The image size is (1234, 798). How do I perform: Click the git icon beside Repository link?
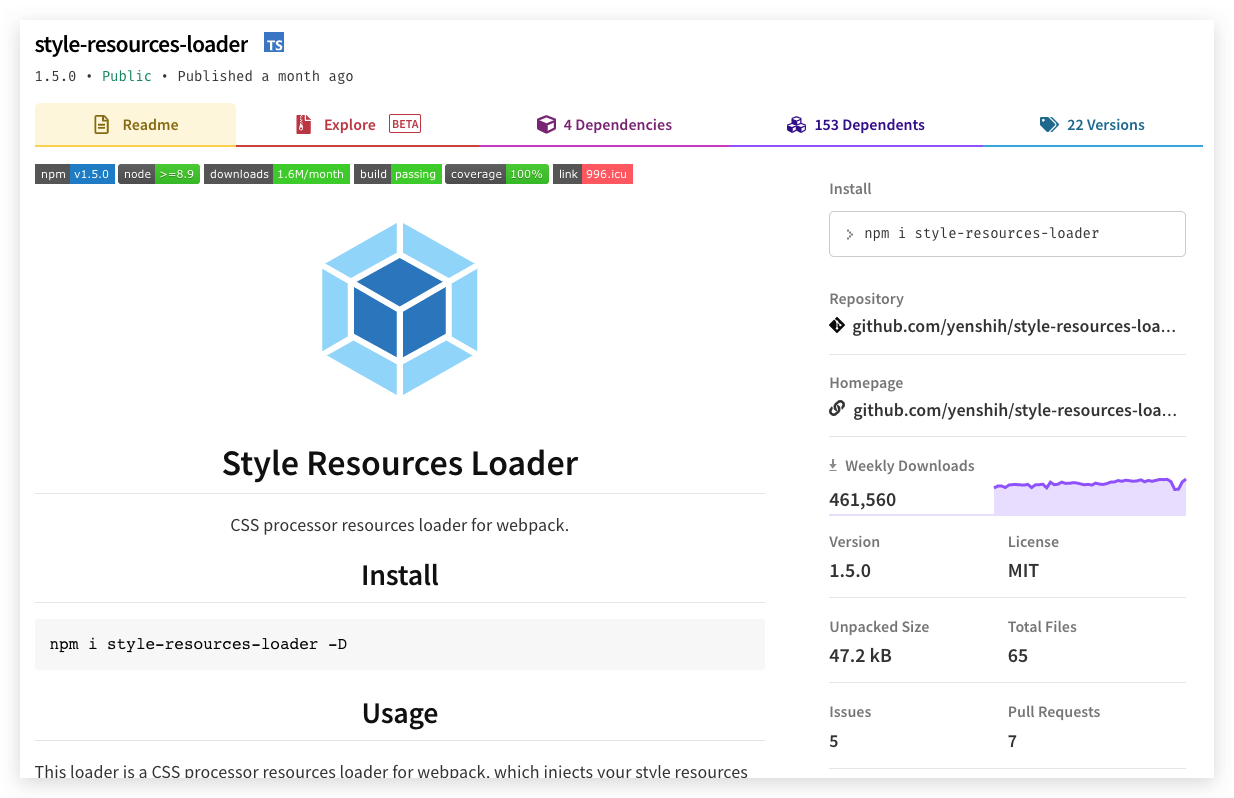coord(837,326)
